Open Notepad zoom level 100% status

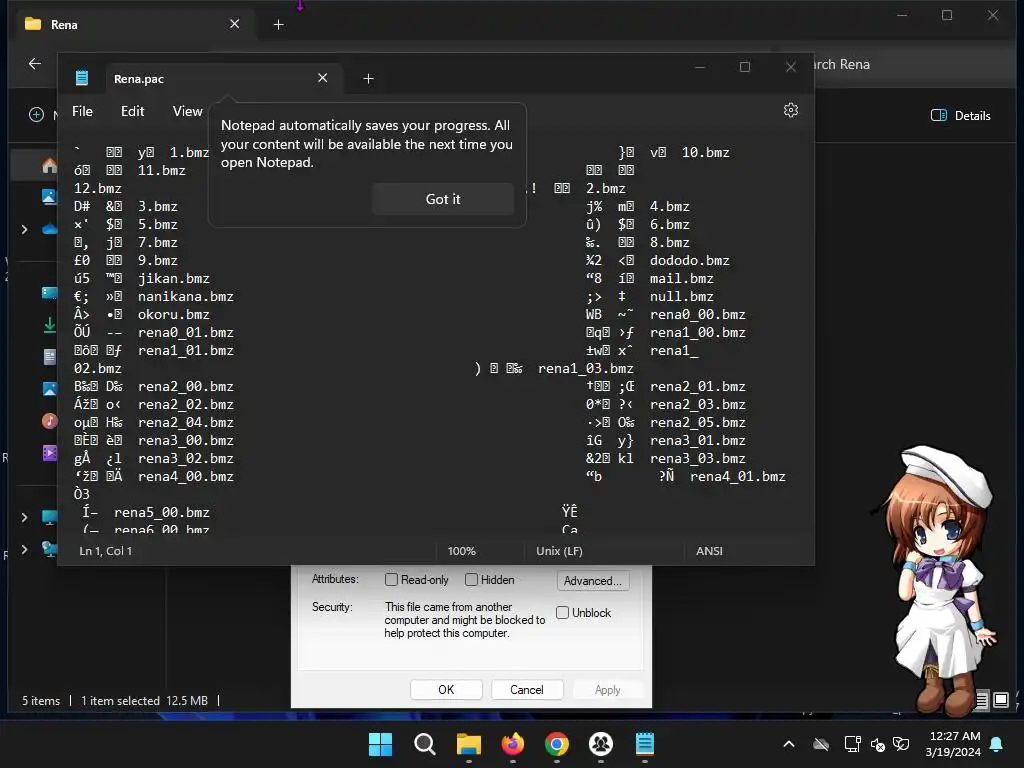[462, 551]
